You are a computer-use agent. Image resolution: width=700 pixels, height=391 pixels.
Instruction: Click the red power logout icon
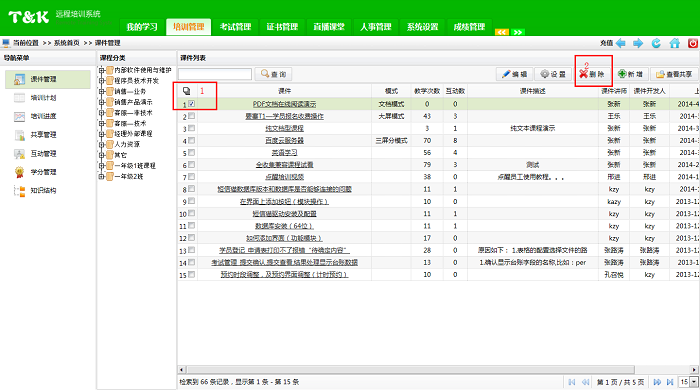click(x=693, y=43)
